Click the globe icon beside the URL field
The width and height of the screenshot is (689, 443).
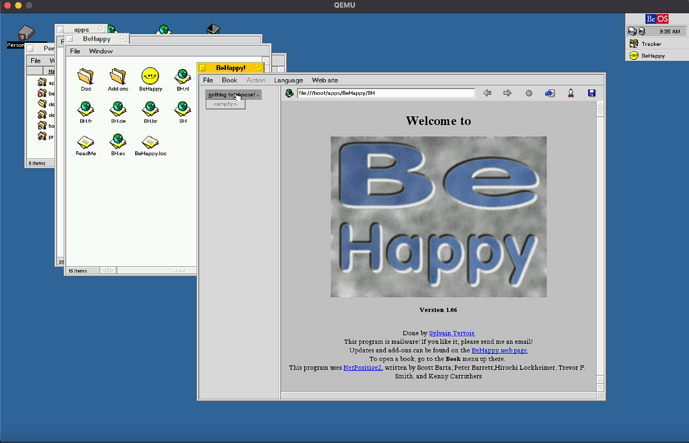point(289,93)
